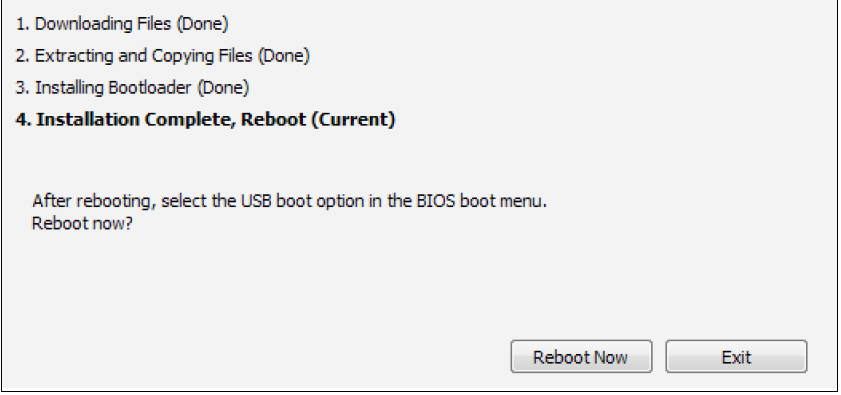Screen dimensions: 841x395
Task: Click the bold step number '4.'
Action: pyautogui.click(x=24, y=119)
